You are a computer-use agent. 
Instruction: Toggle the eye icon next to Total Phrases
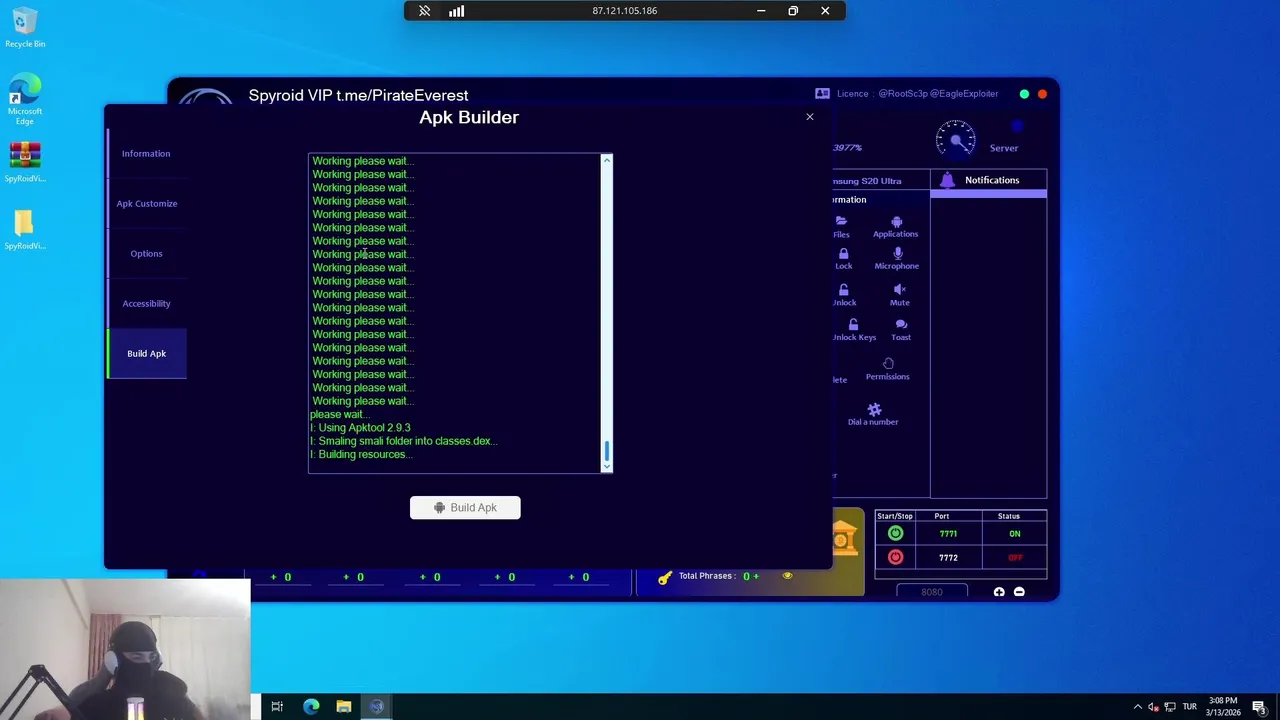788,576
